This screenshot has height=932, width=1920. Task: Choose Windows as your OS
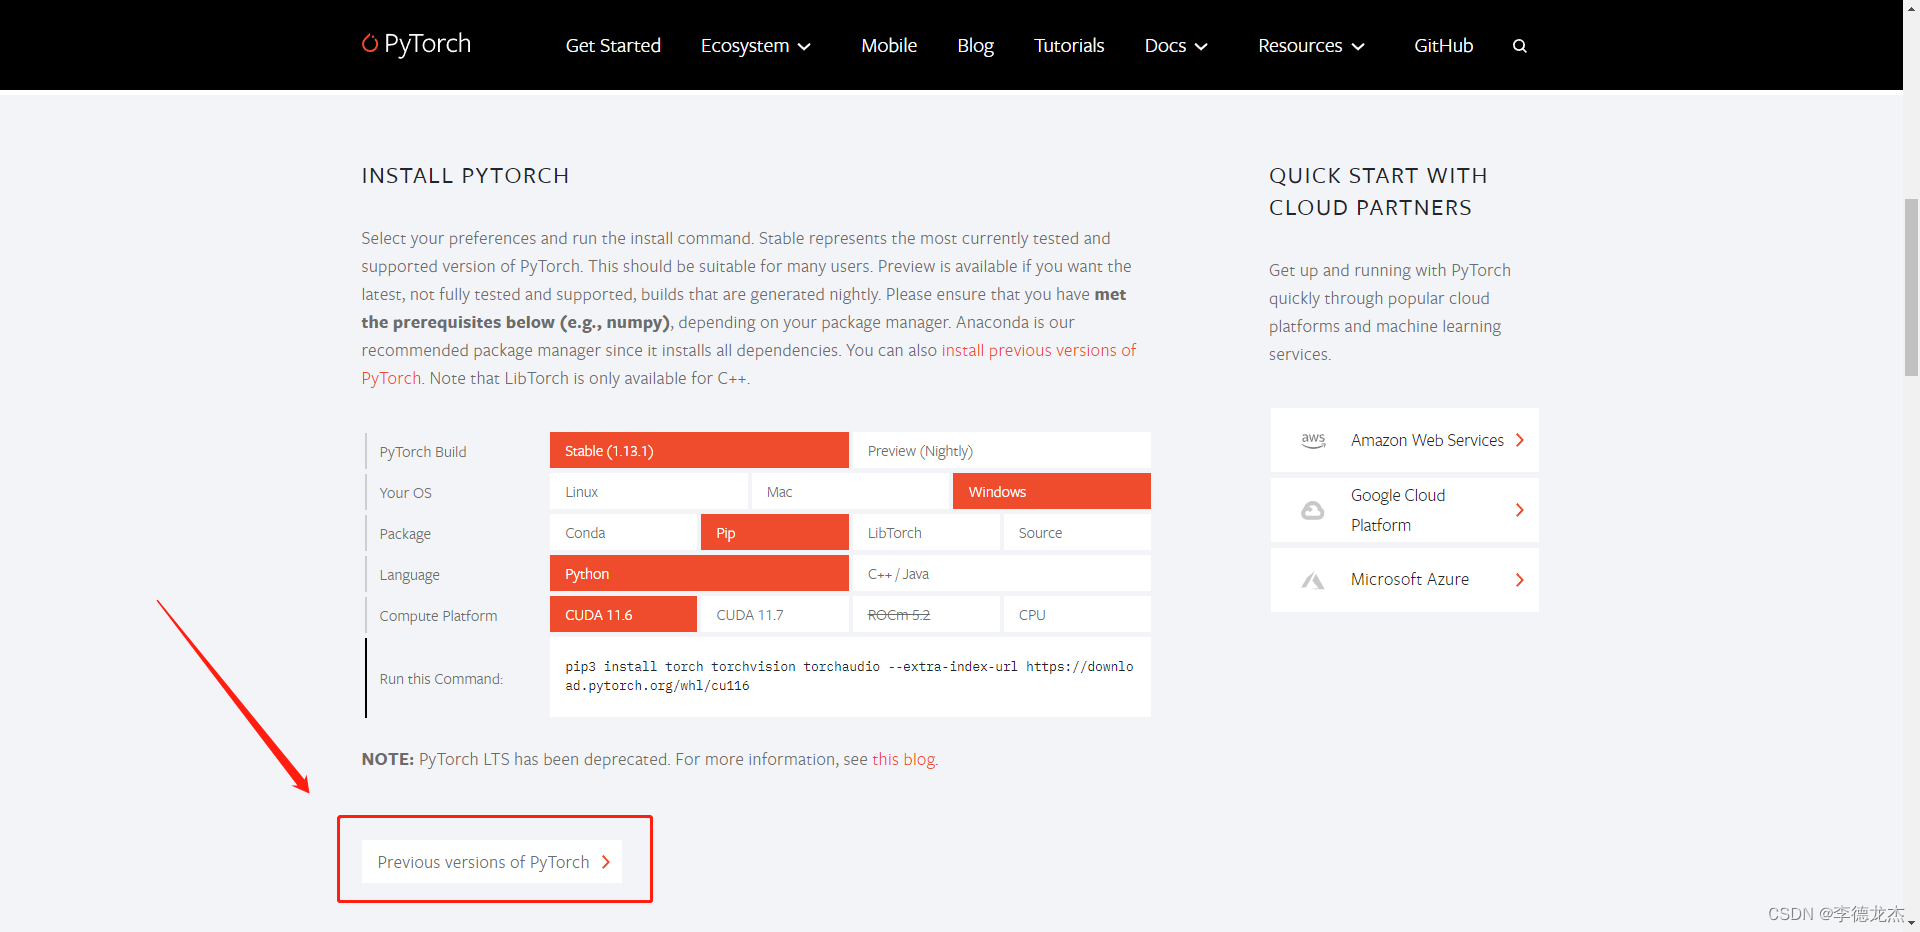pyautogui.click(x=1052, y=491)
